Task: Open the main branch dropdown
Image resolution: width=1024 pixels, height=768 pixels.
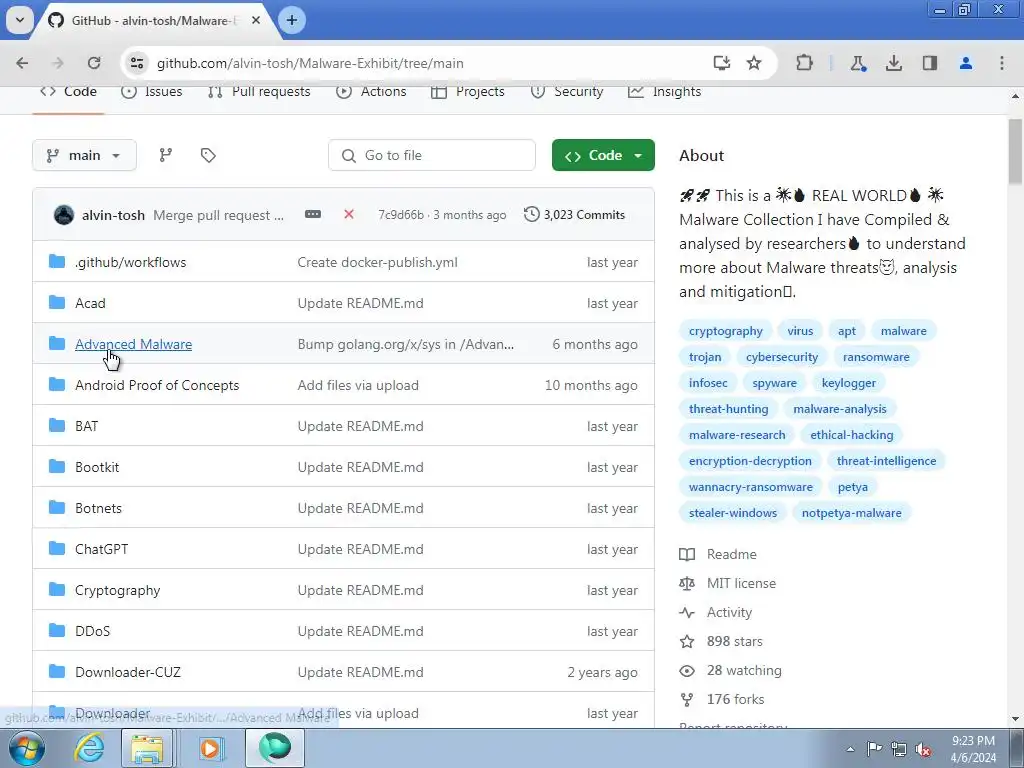Action: coord(84,155)
